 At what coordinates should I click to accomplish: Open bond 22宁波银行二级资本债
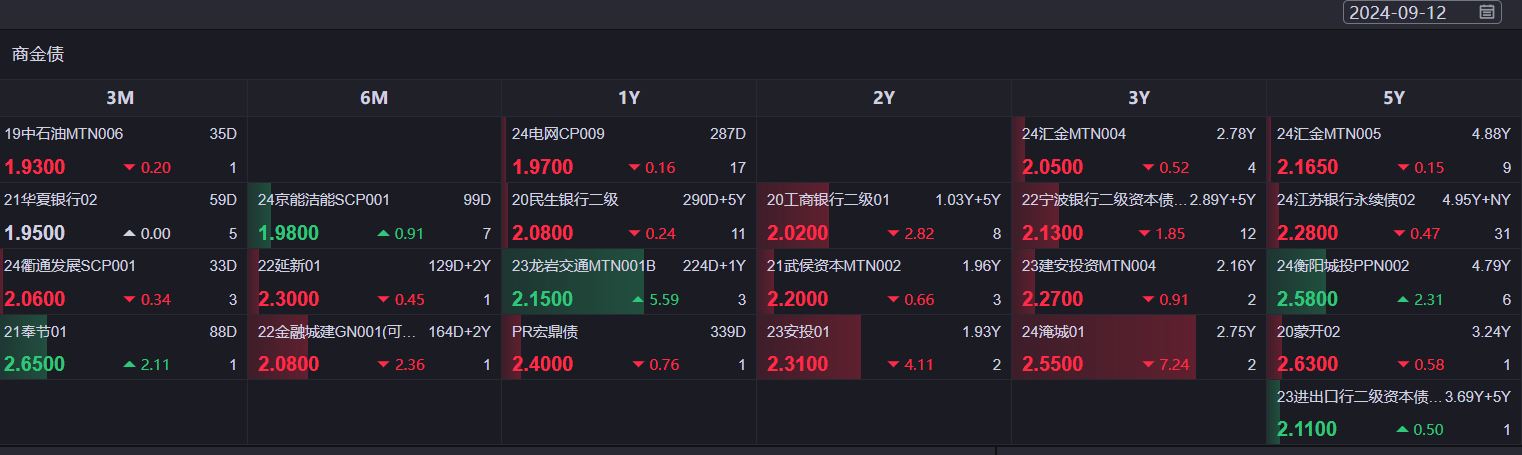pyautogui.click(x=1103, y=200)
